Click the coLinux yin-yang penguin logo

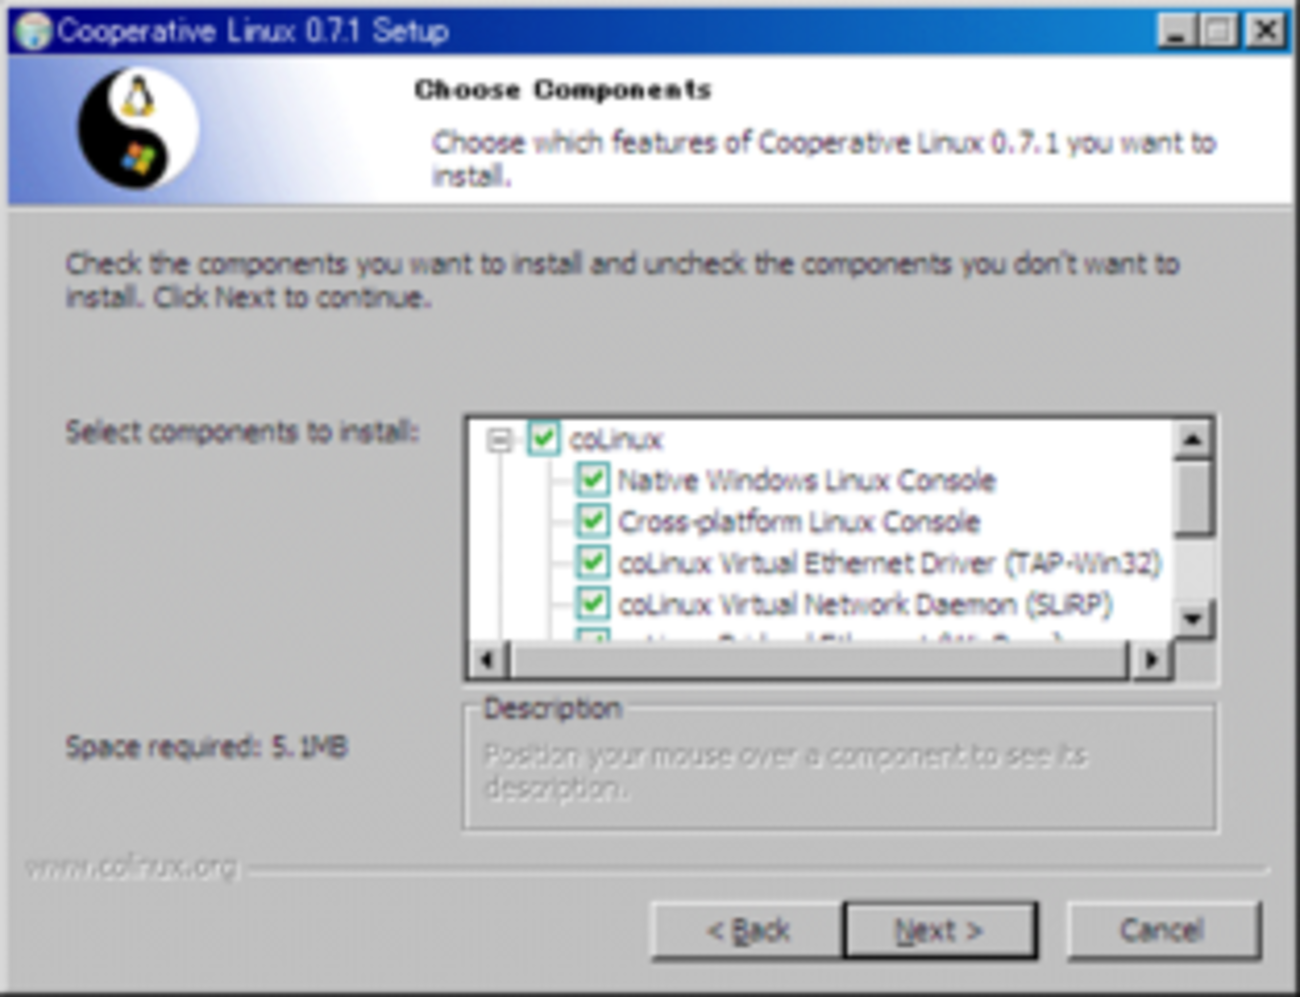coord(137,128)
